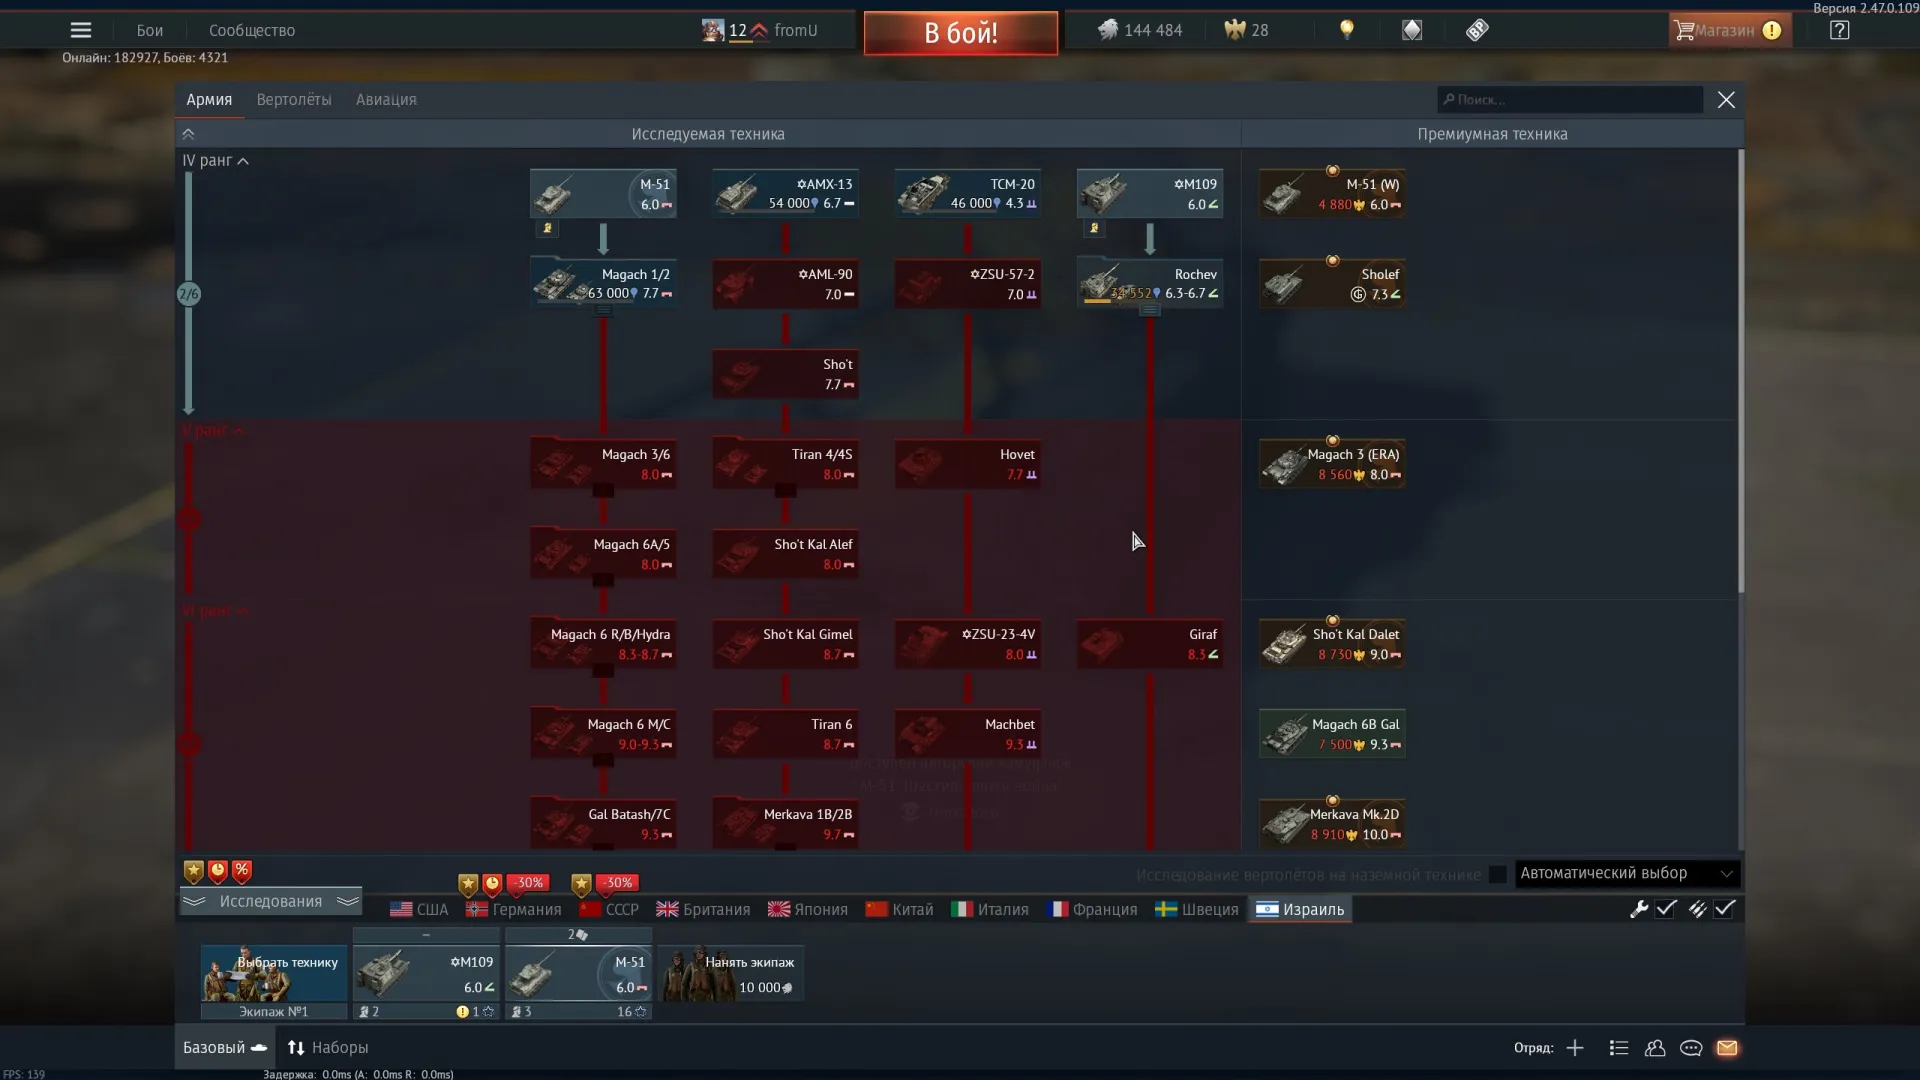Select premium Merkava Mk.2D tank
The height and width of the screenshot is (1080, 1920).
pos(1332,824)
